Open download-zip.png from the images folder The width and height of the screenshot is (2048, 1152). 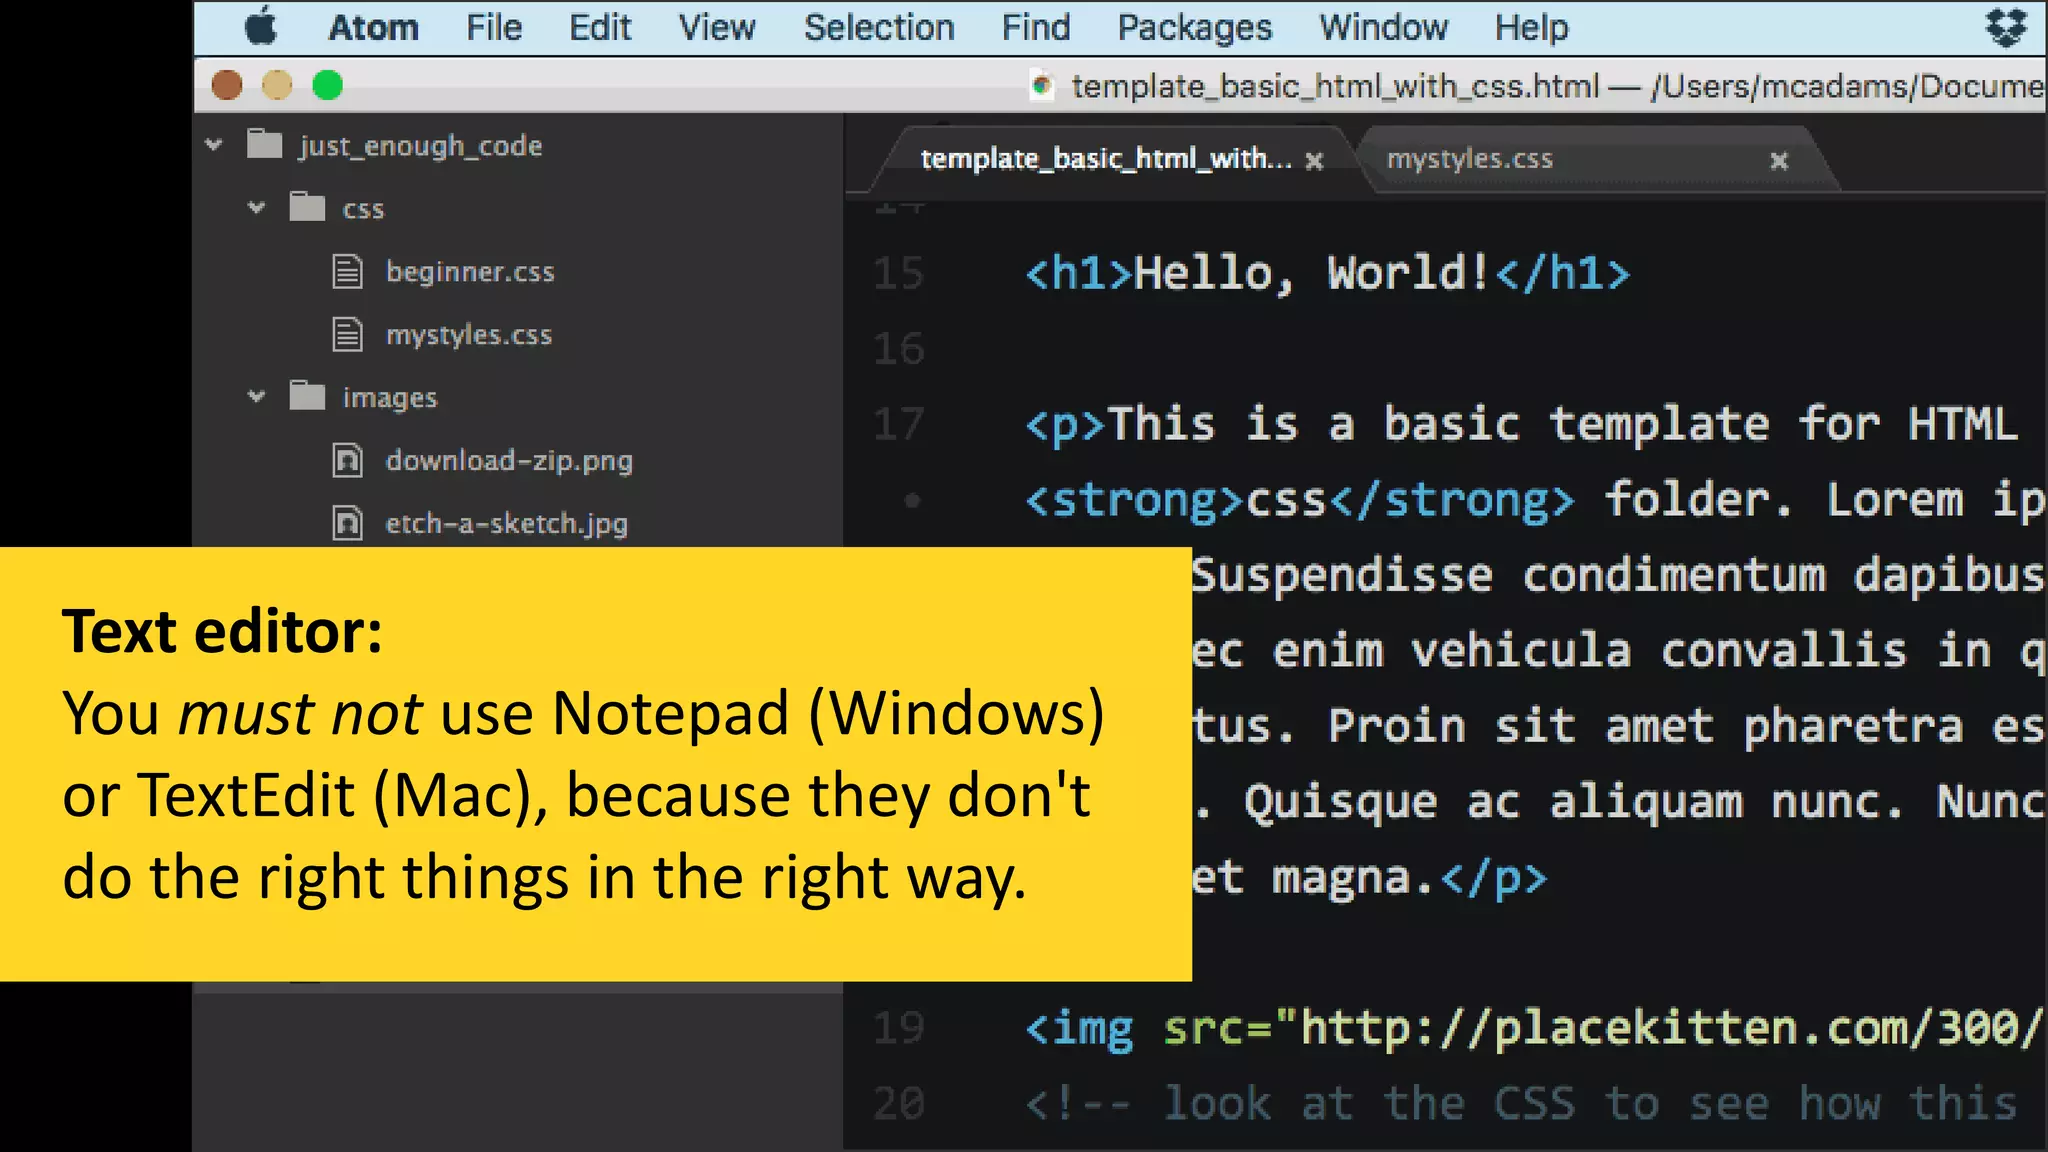pyautogui.click(x=509, y=461)
